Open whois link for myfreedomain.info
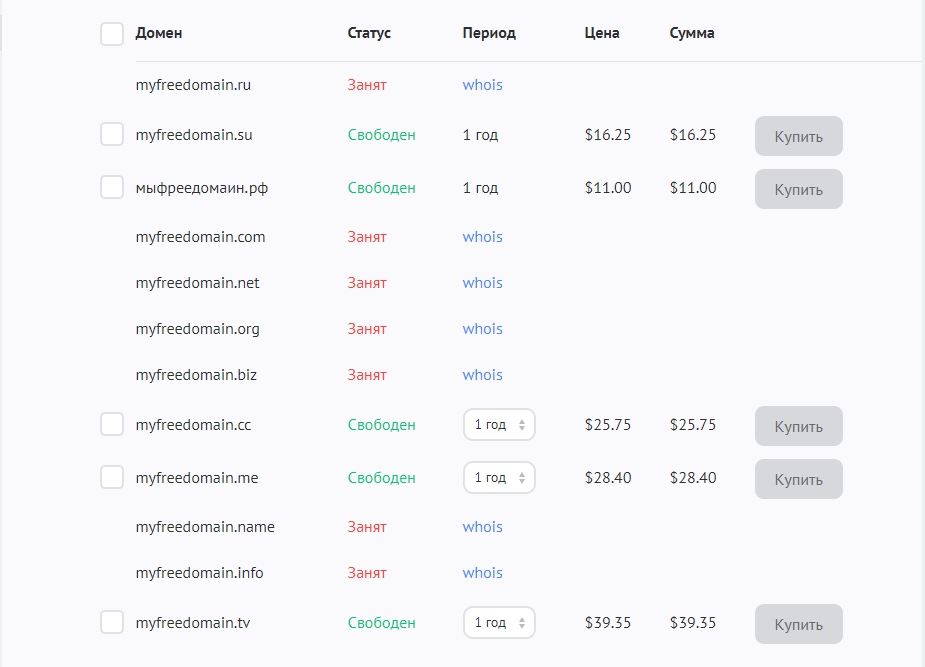 click(482, 573)
